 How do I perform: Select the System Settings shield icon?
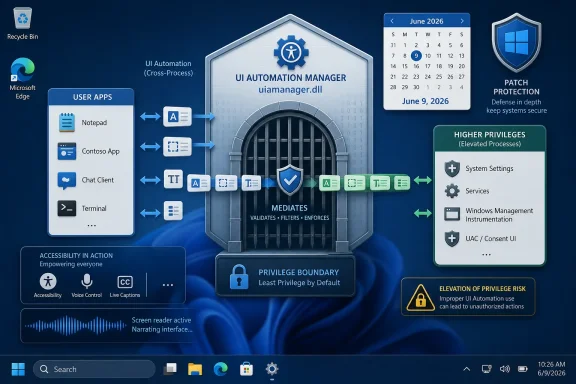click(452, 169)
